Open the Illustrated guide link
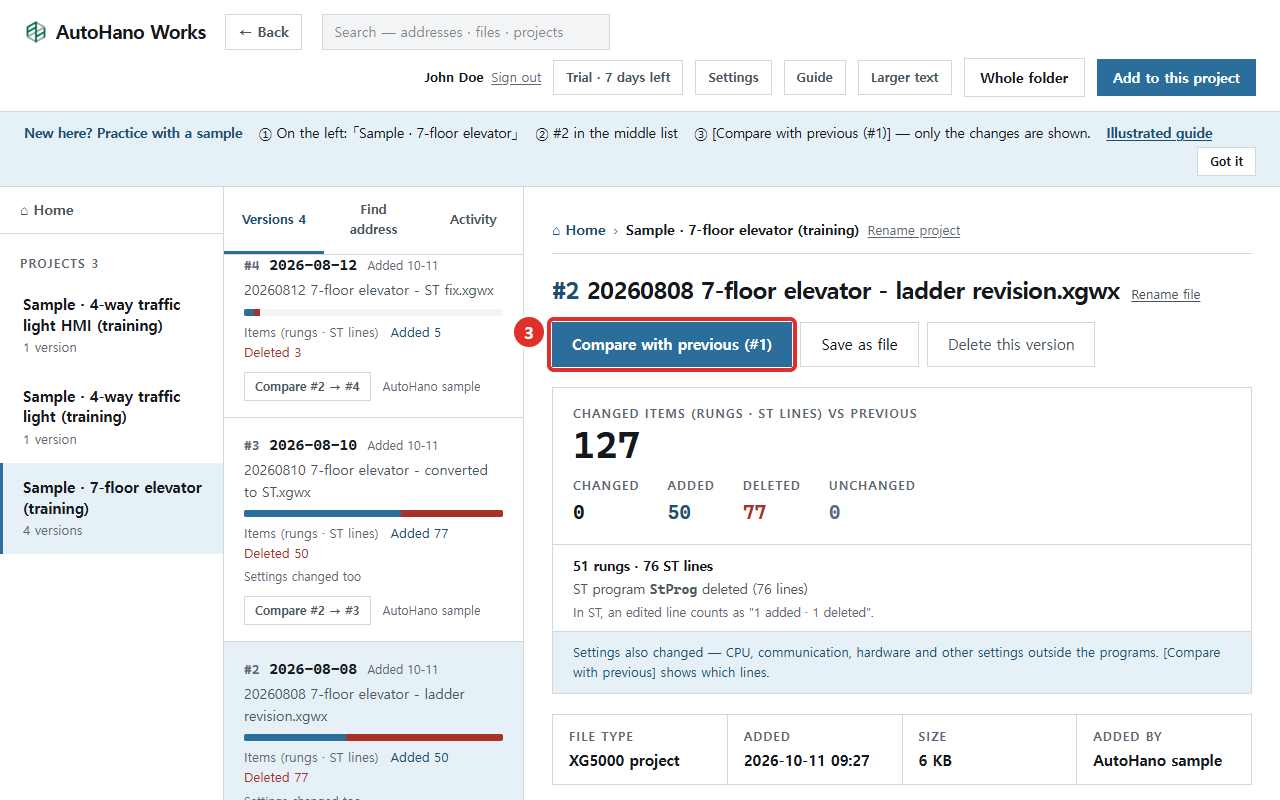The image size is (1280, 800). point(1159,133)
